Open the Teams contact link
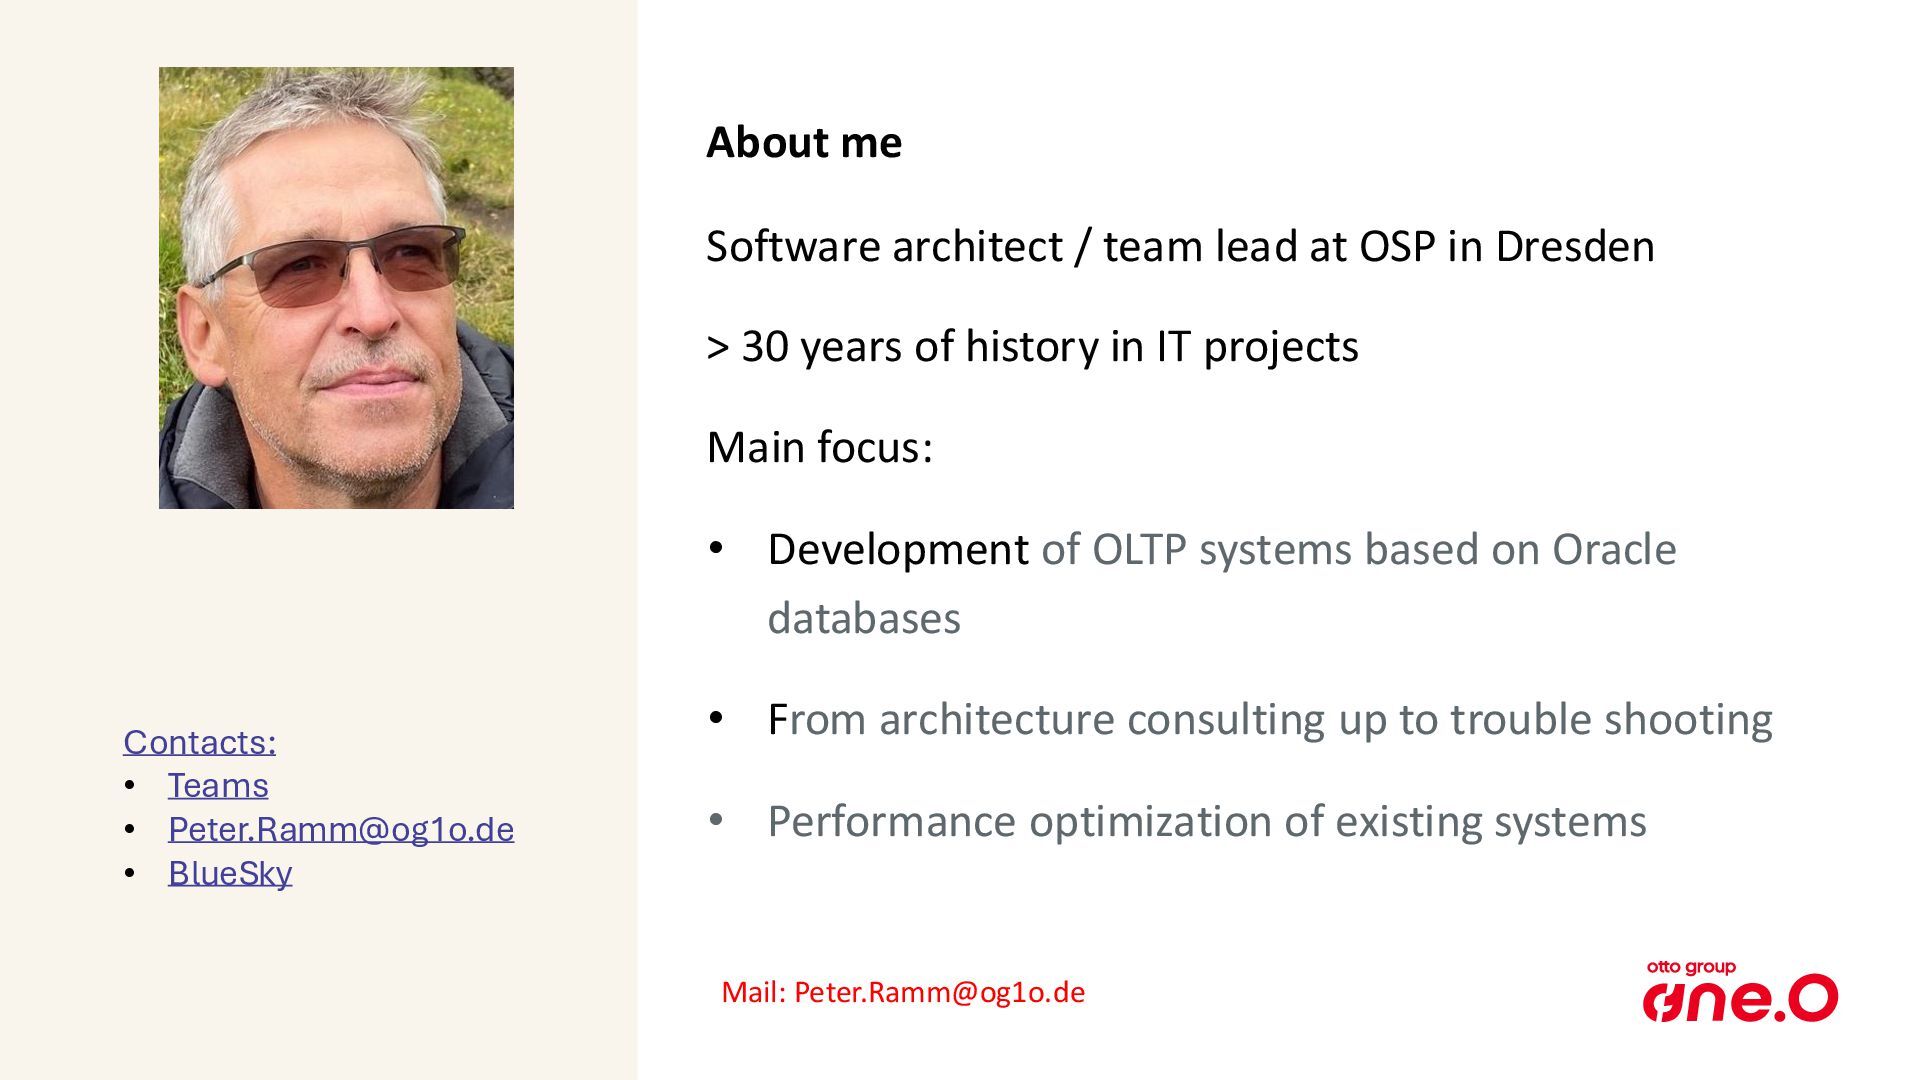1920x1080 pixels. pos(218,786)
